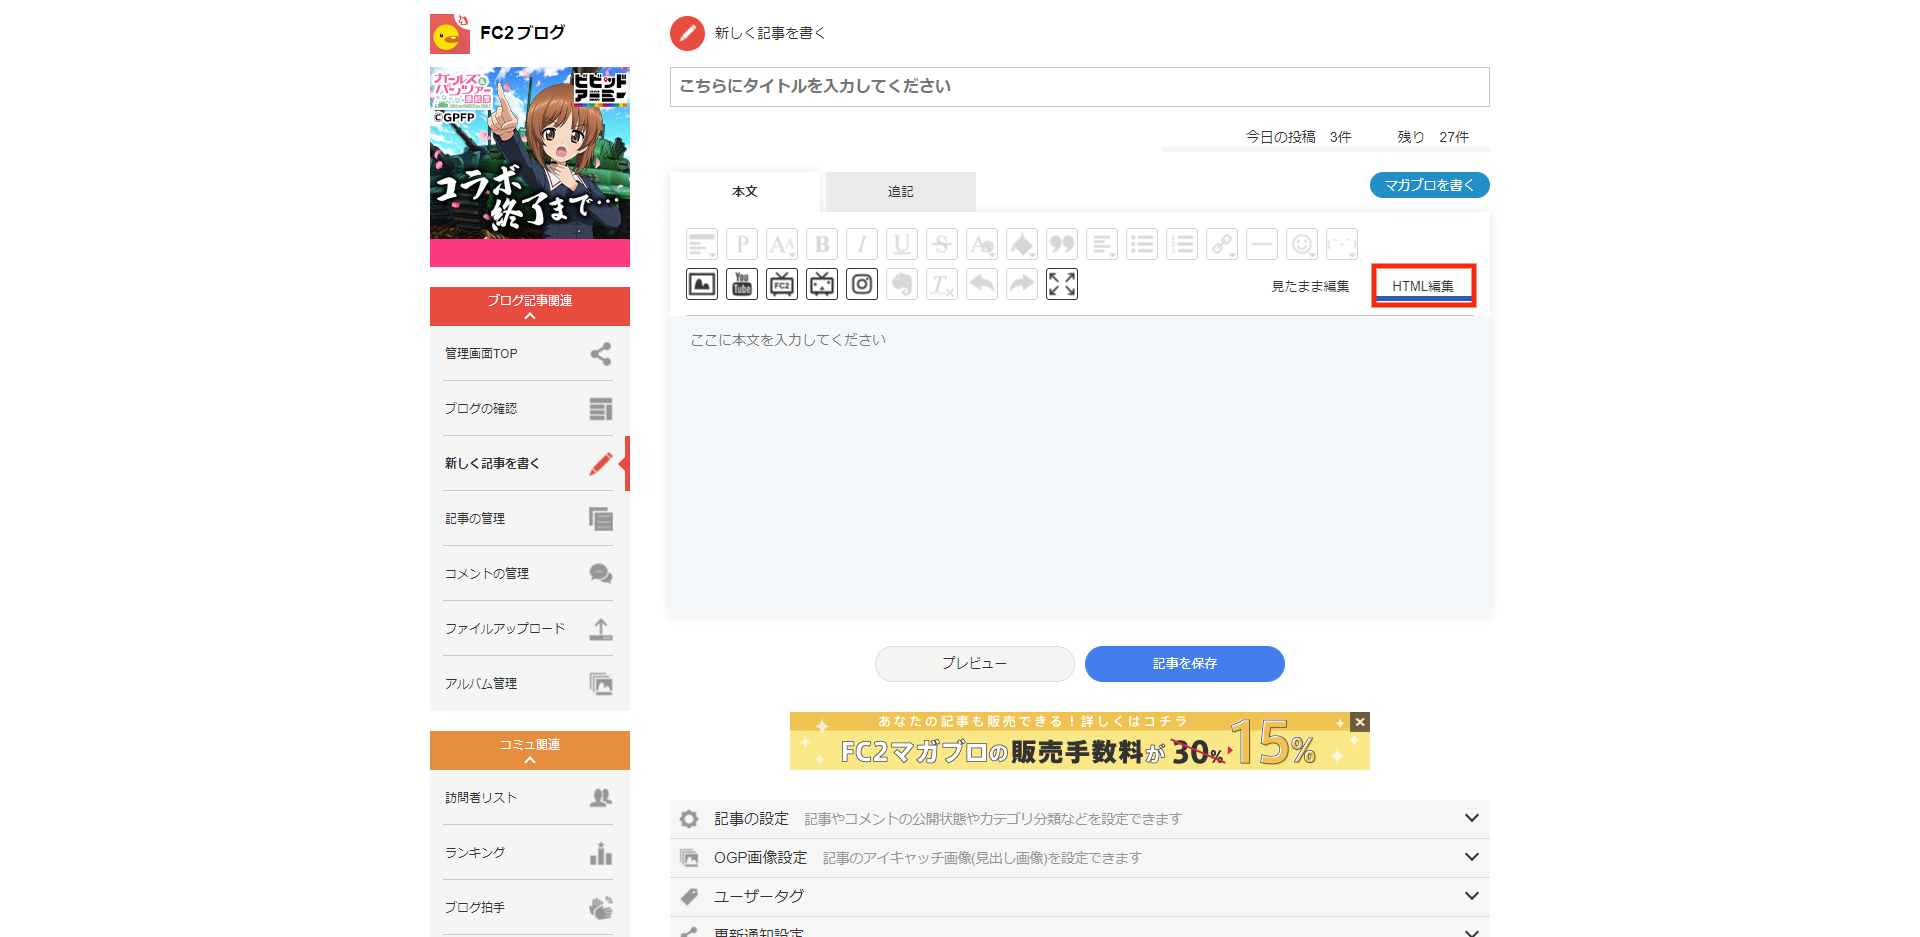
Task: Expand the ユーザータグ section
Action: pyautogui.click(x=1080, y=897)
